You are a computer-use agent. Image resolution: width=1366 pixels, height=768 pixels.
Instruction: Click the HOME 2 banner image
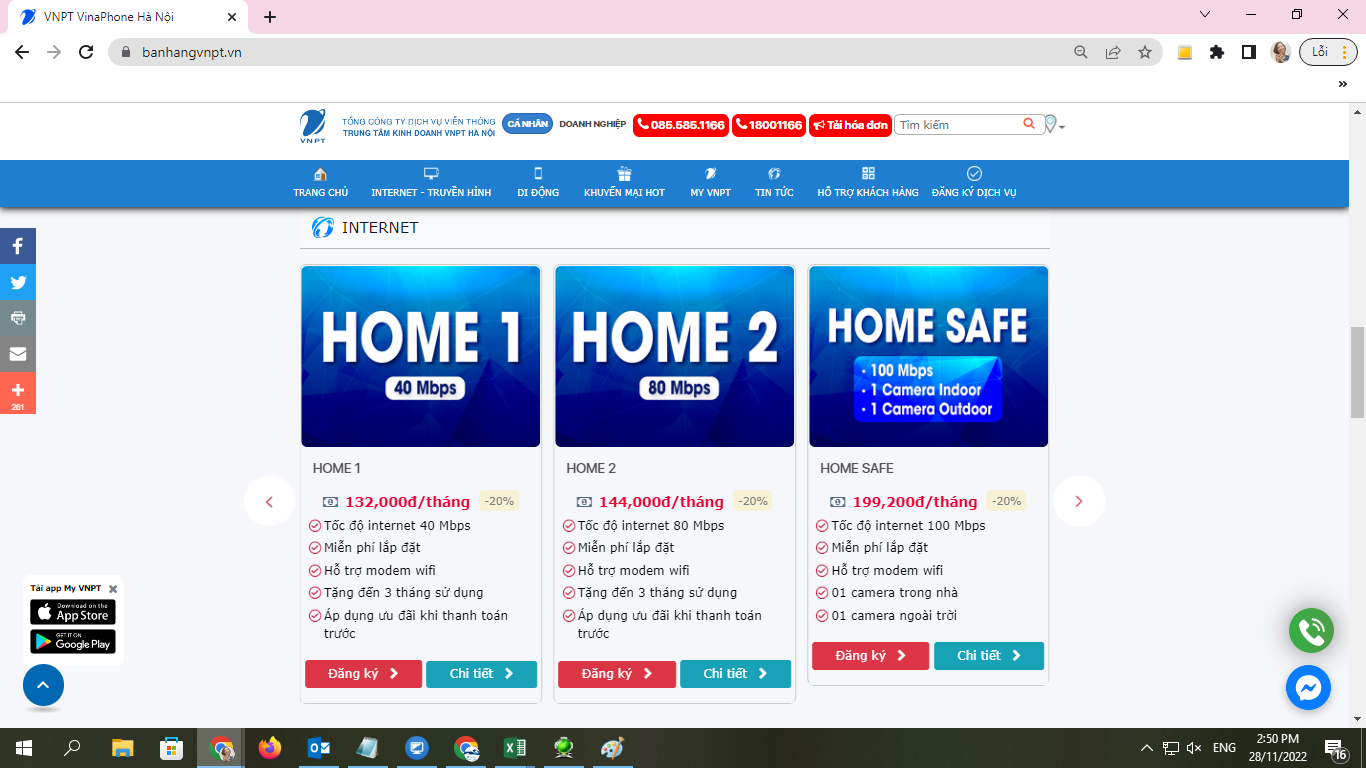(675, 356)
